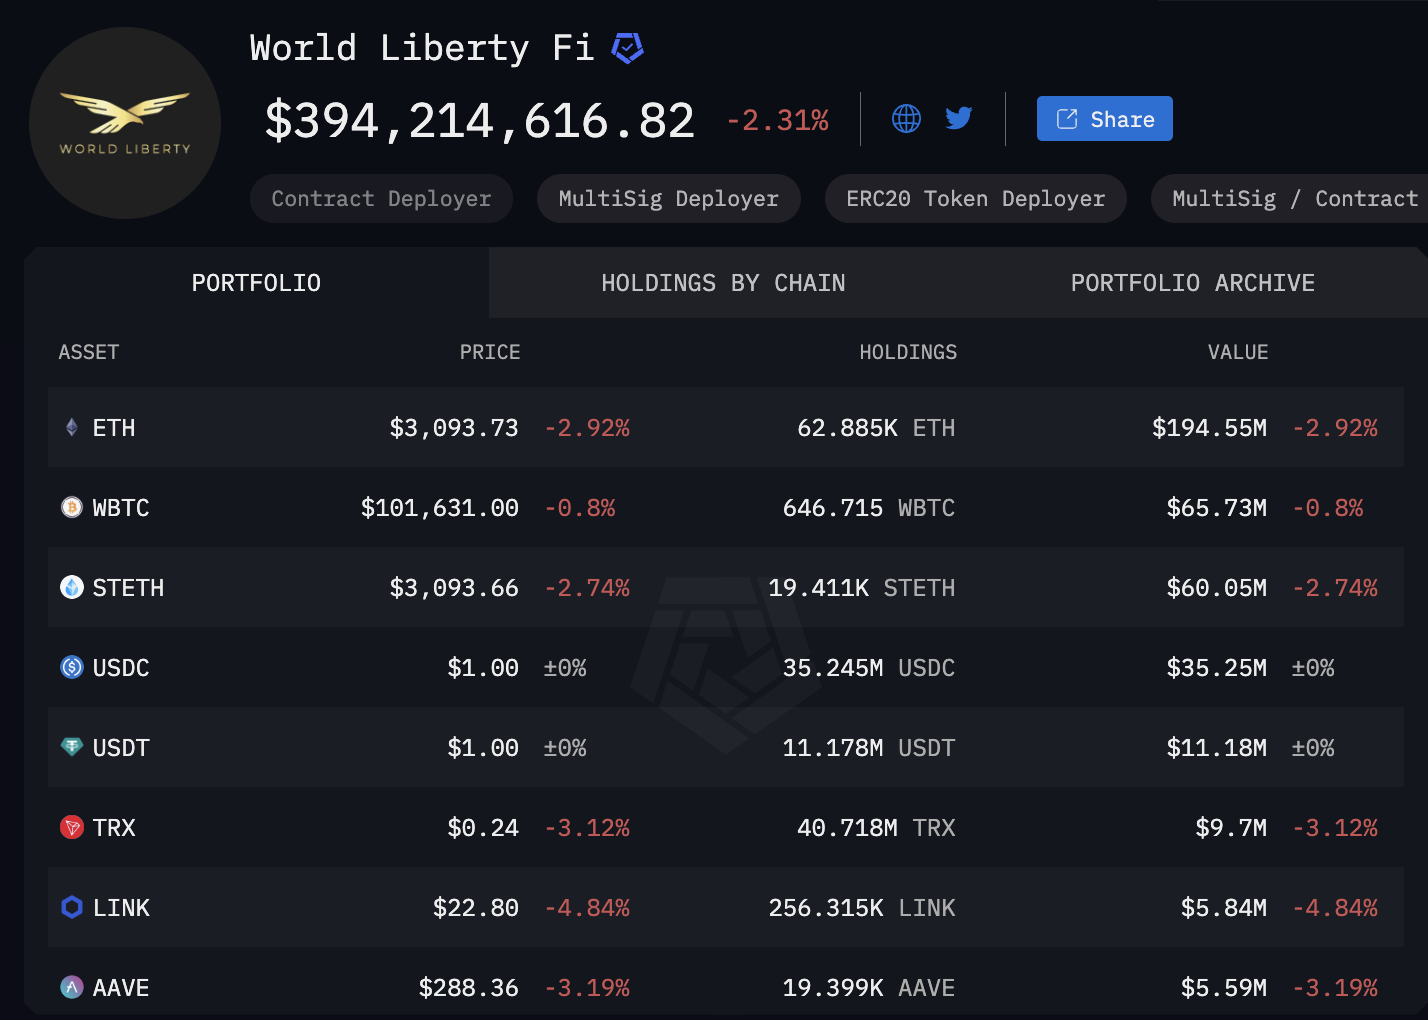This screenshot has width=1428, height=1020.
Task: Click the WBTC token icon
Action: 72,508
